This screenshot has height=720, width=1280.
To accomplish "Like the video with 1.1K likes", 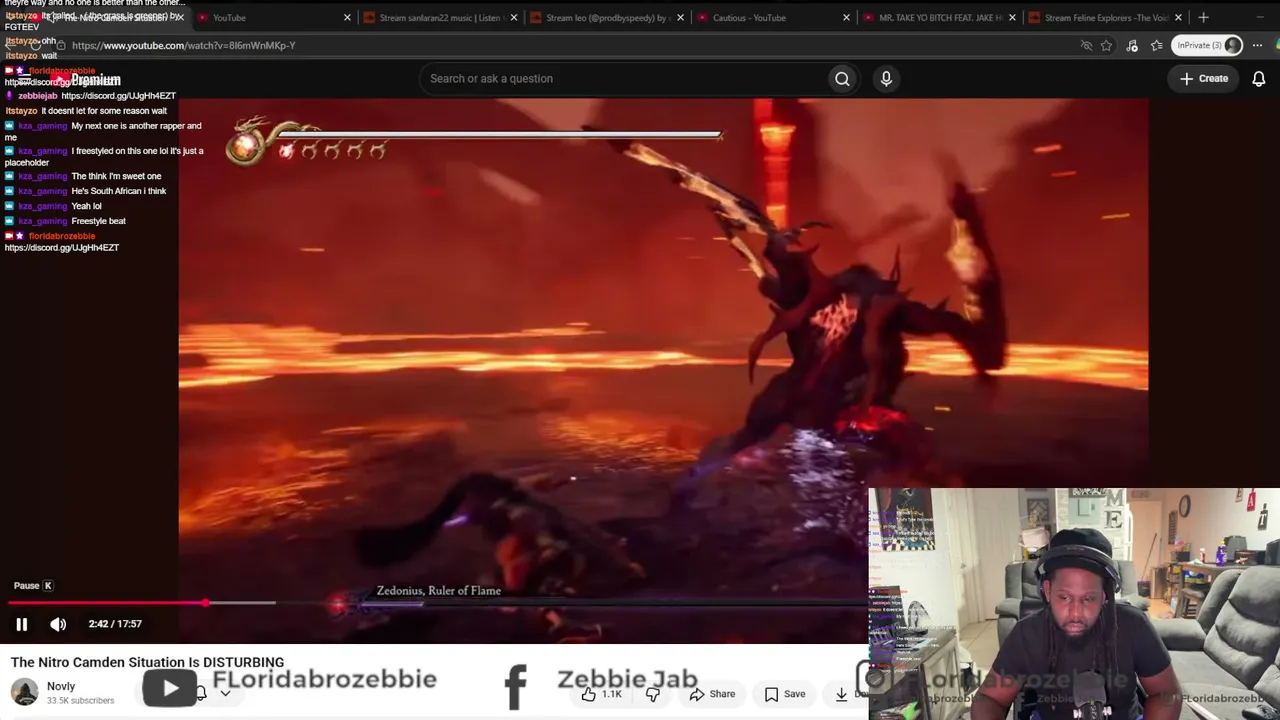I will (x=602, y=694).
